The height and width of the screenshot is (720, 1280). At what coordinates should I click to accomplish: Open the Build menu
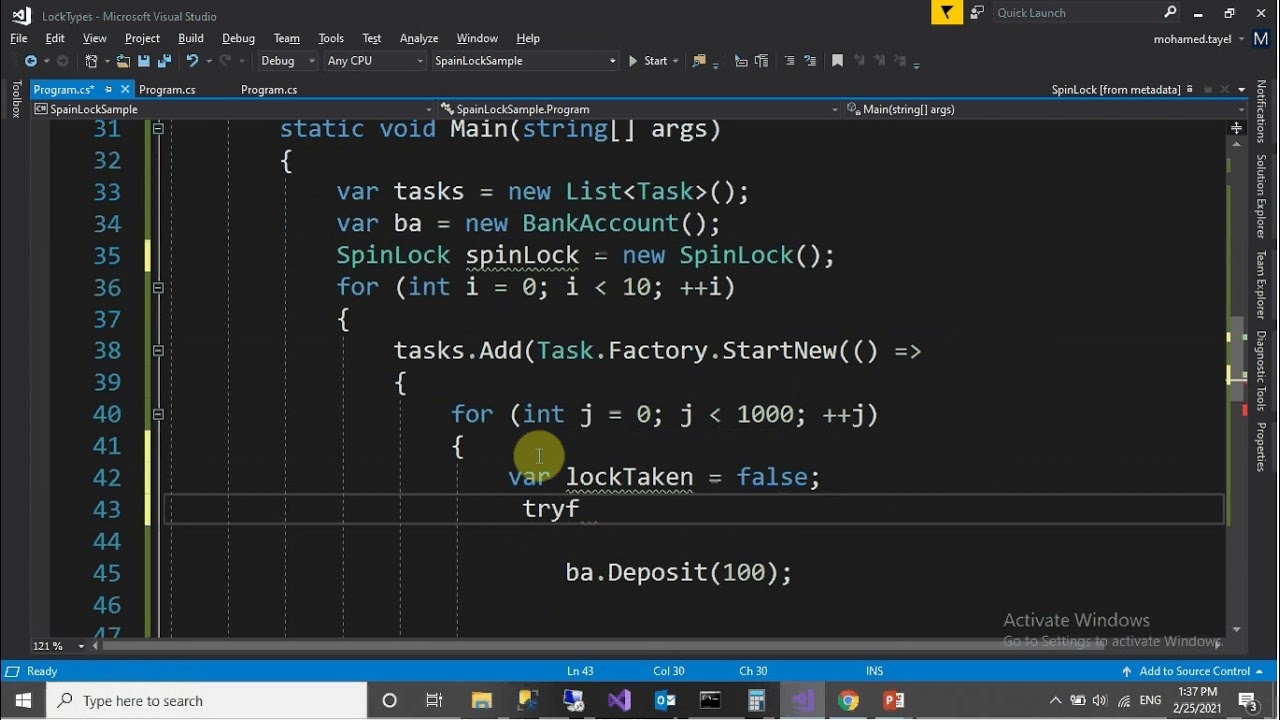[x=191, y=38]
